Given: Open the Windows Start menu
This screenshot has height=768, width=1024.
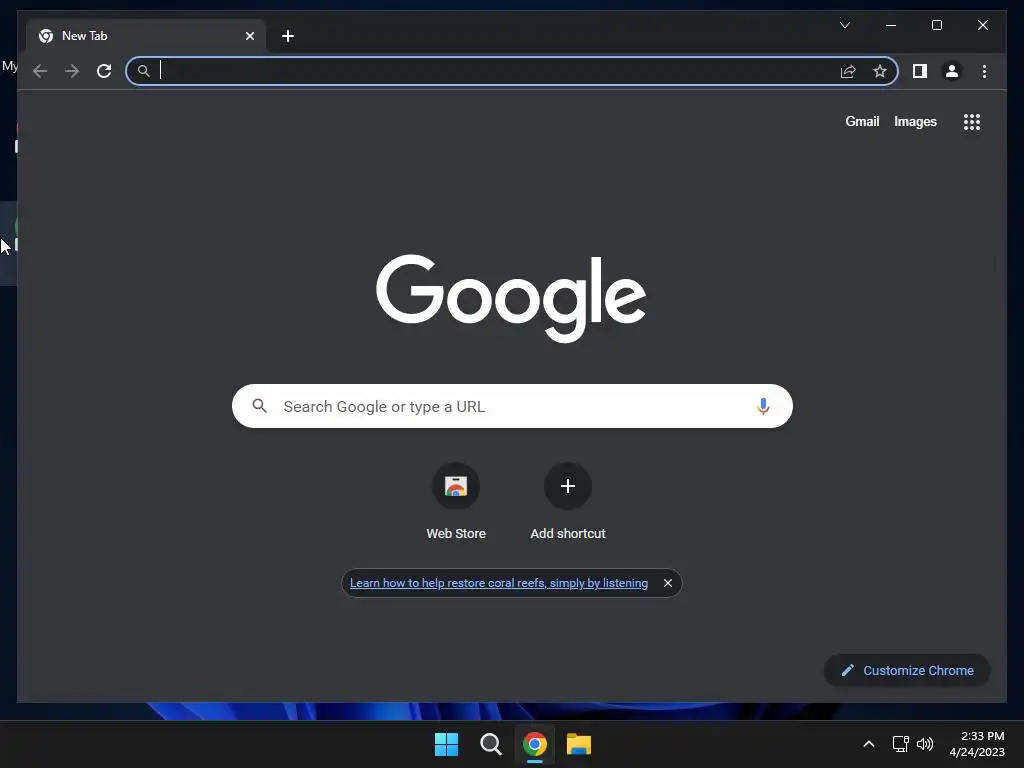Looking at the screenshot, I should click(x=447, y=744).
